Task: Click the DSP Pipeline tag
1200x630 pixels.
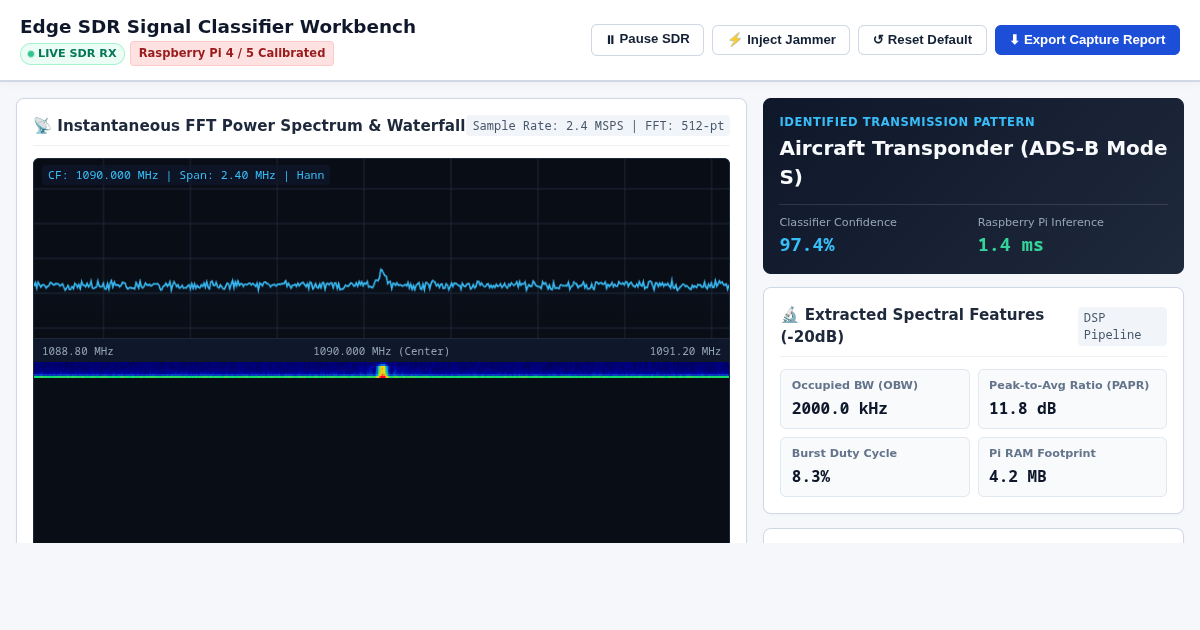Action: pyautogui.click(x=1122, y=326)
